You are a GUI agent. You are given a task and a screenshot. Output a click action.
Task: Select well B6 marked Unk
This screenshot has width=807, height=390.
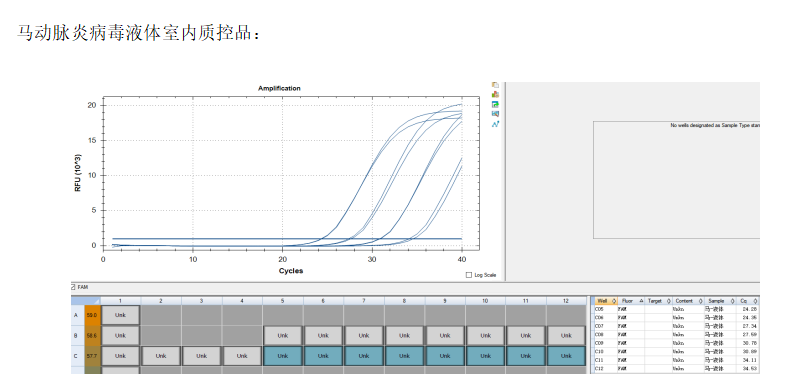(323, 335)
